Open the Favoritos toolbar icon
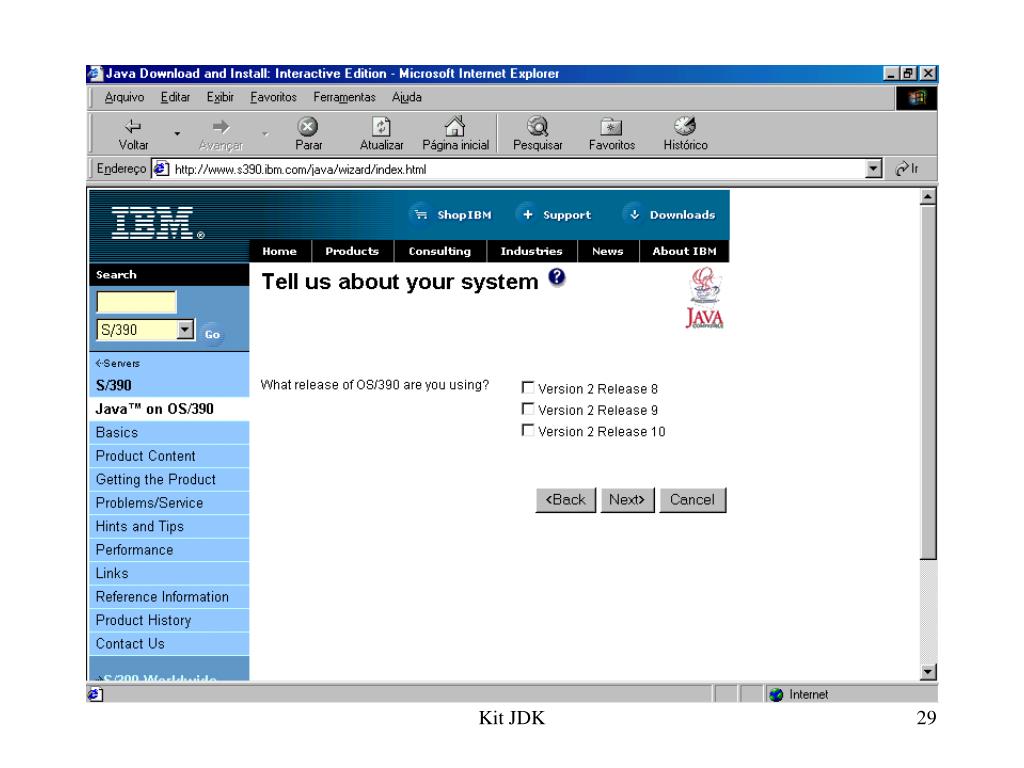Viewport: 1024px width, 768px height. pyautogui.click(x=611, y=126)
